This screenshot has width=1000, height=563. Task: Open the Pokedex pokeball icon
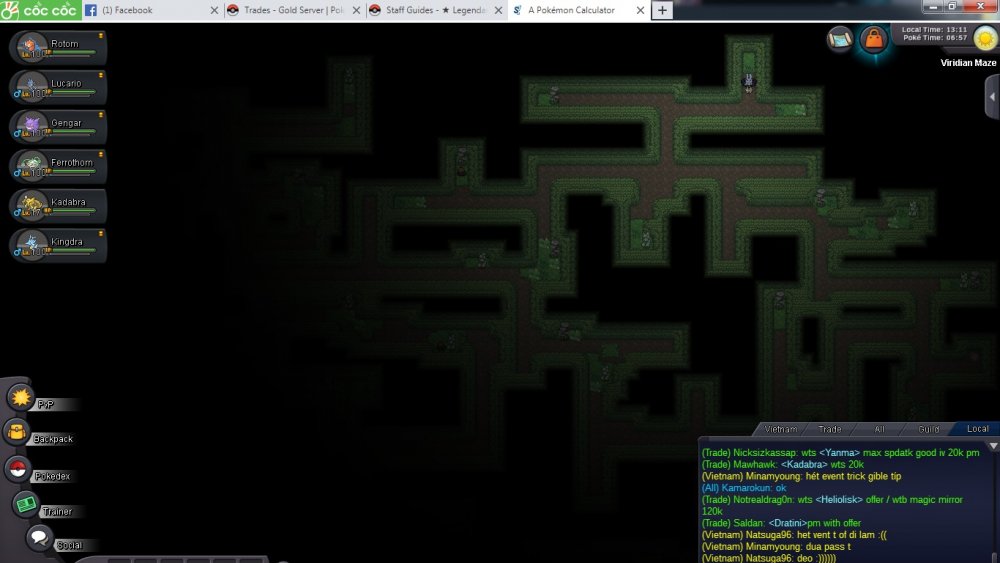tap(18, 469)
